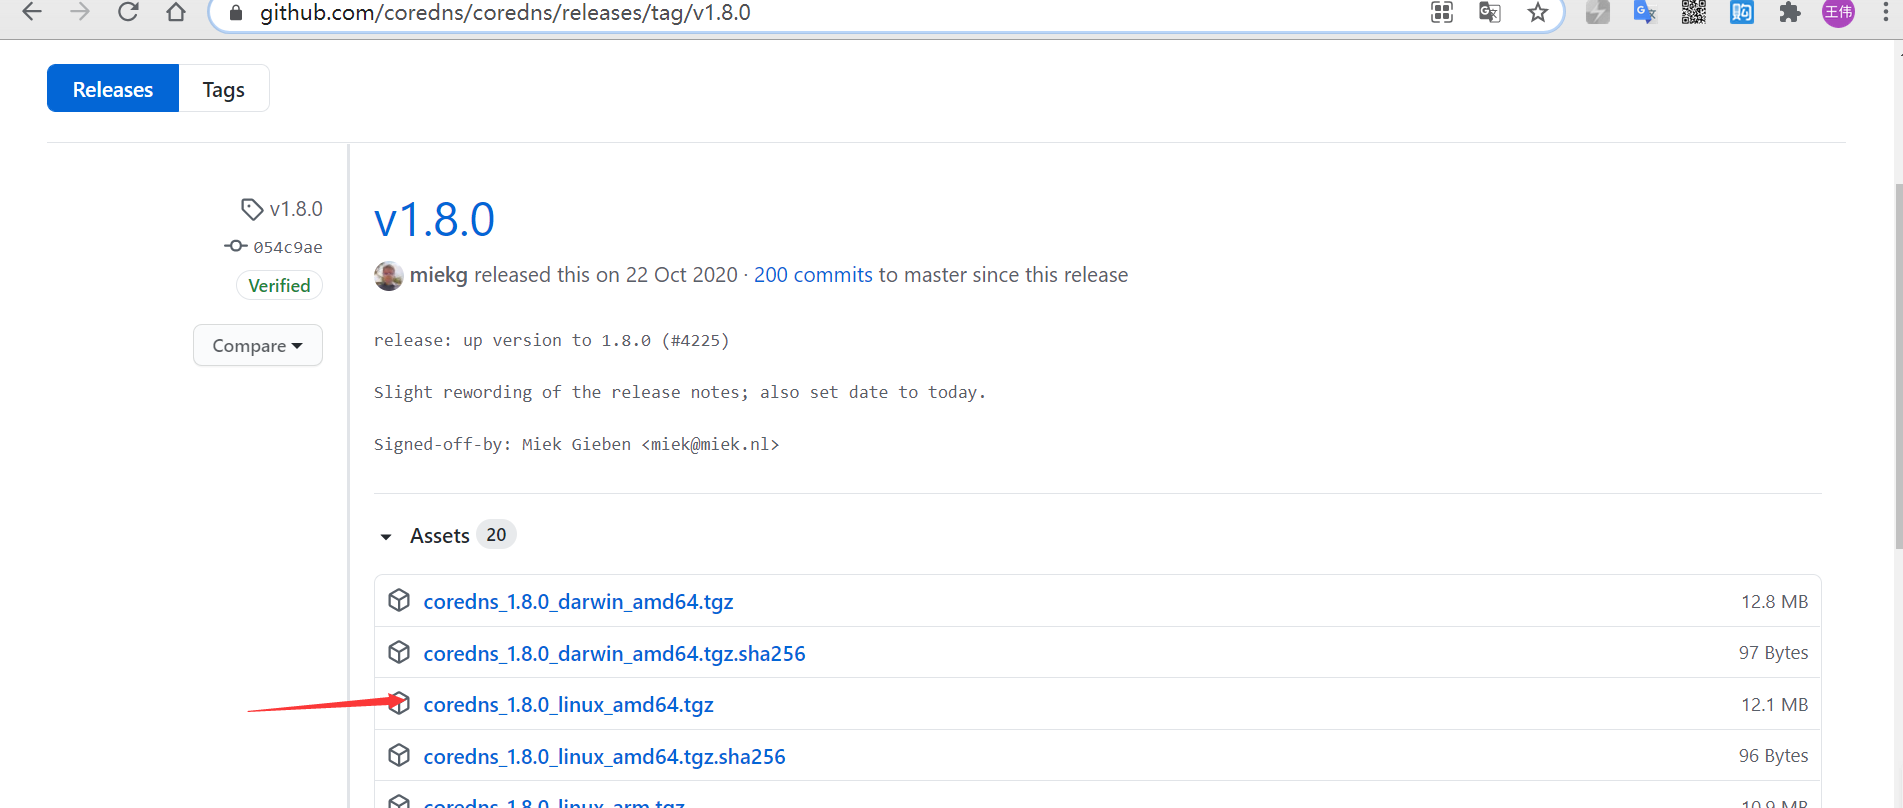
Task: Download coredns_1.8.0_darwin_amd64.tgz
Action: [578, 601]
